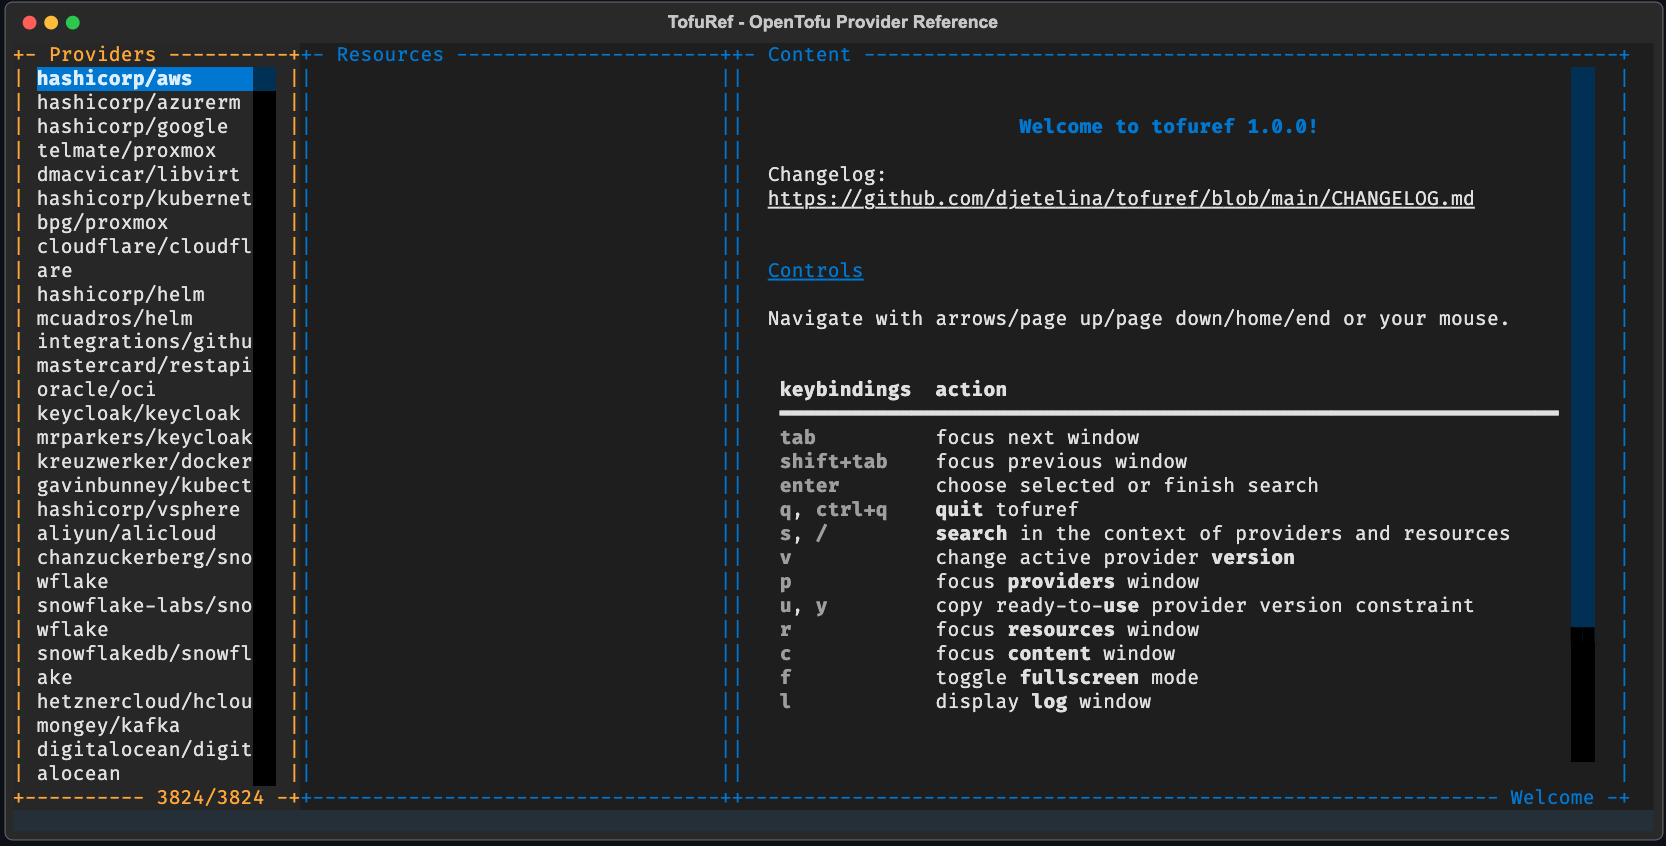1666x846 pixels.
Task: Select hashicorp/aws provider
Action: [x=145, y=79]
